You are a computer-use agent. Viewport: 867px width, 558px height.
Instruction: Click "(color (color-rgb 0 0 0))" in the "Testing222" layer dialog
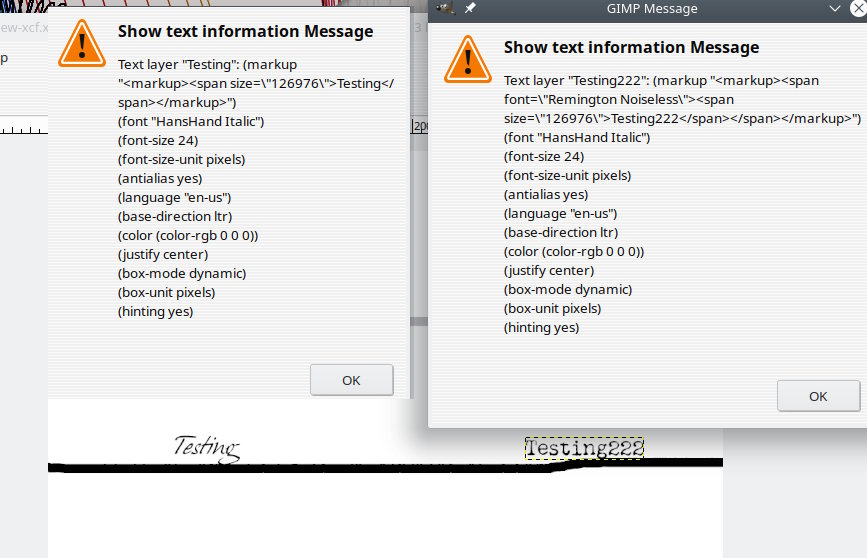click(574, 252)
